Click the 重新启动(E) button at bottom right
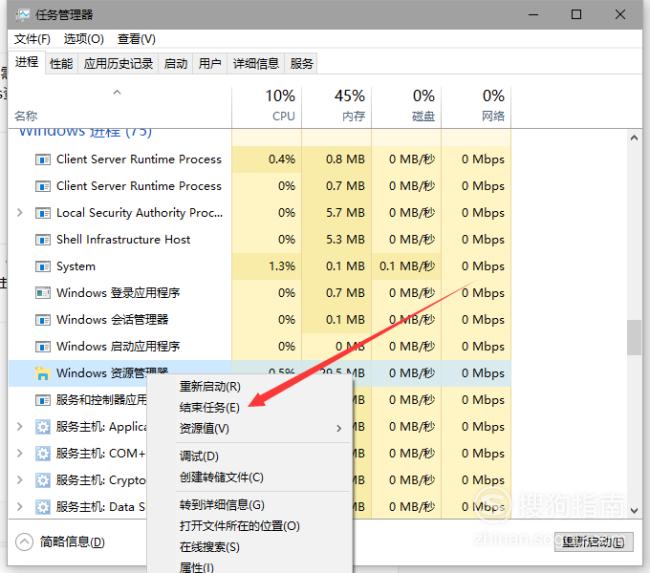Viewport: 650px width, 573px height. click(593, 542)
